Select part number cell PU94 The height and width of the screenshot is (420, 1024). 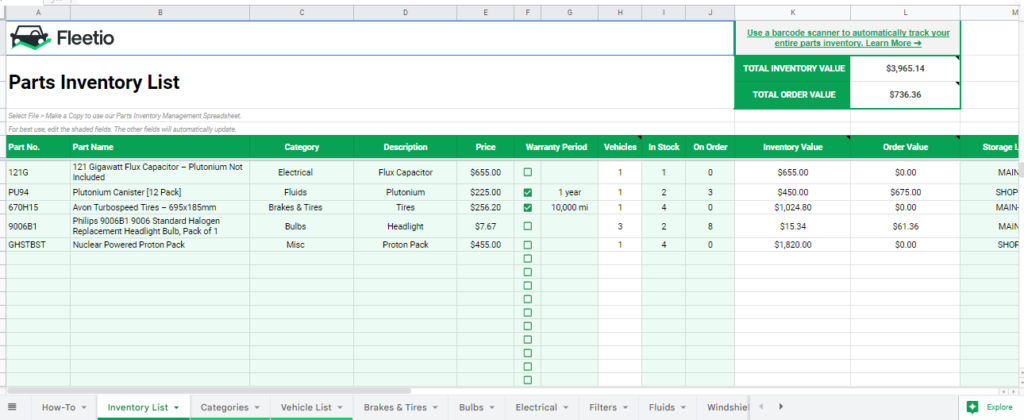[38, 193]
